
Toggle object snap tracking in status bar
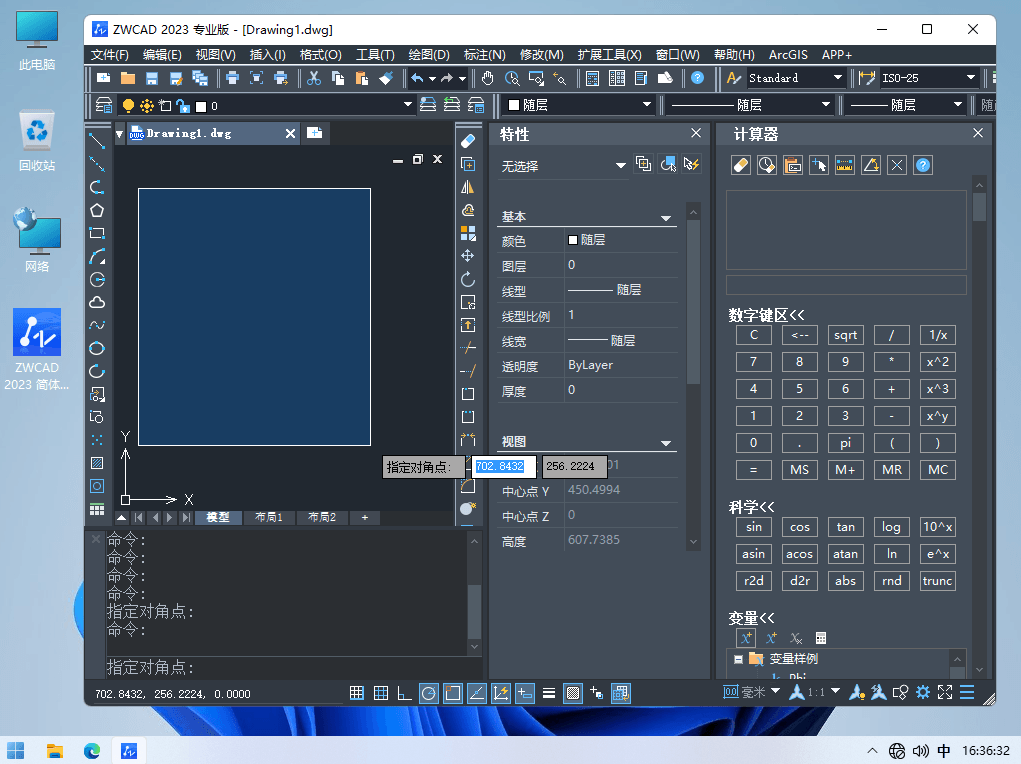pos(477,693)
